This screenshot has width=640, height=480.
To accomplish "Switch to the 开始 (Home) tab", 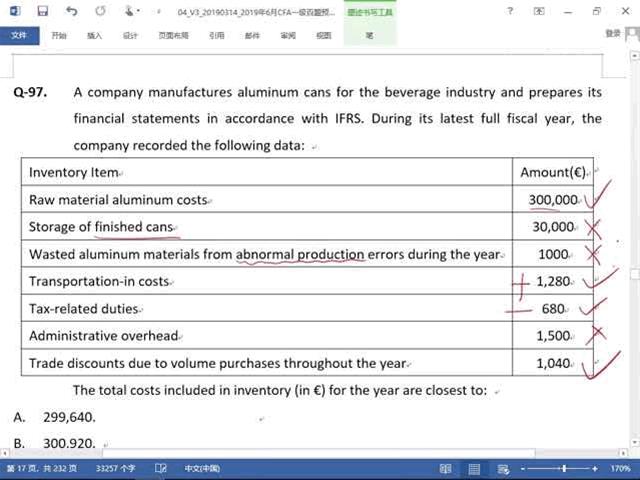I will coord(59,36).
